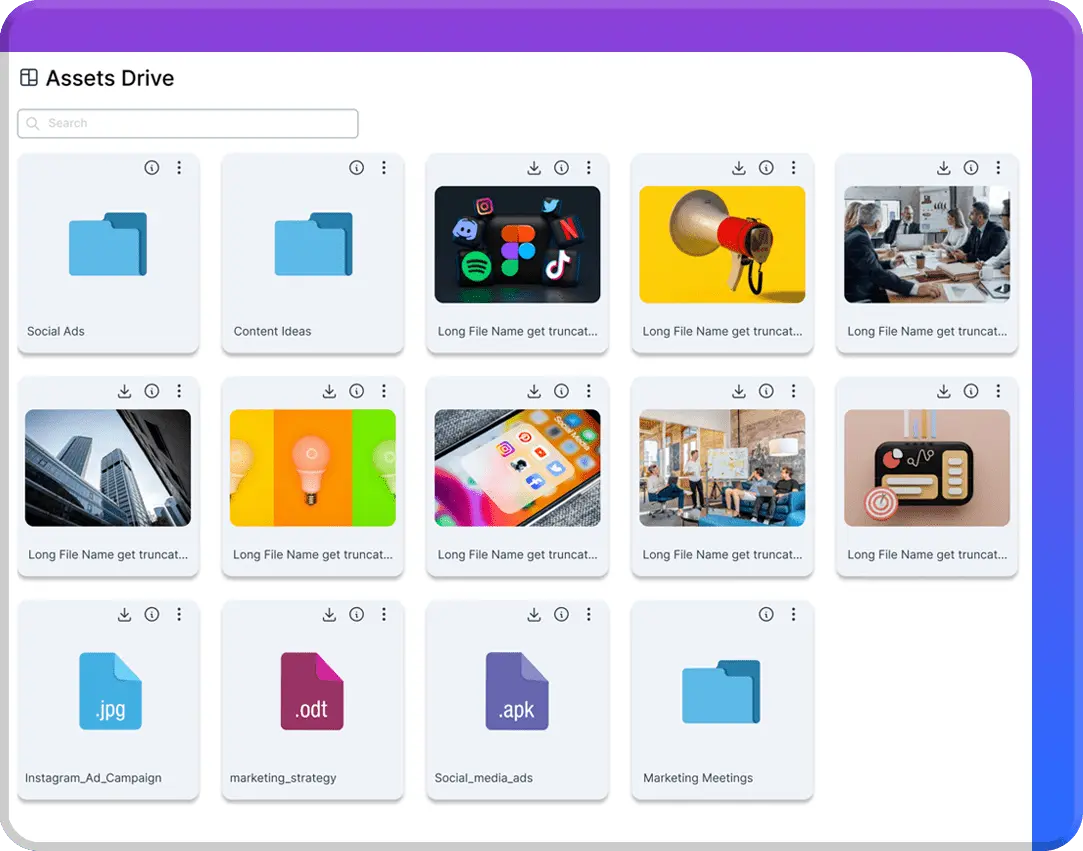View info on the team whiteboard meeting image

click(x=766, y=391)
